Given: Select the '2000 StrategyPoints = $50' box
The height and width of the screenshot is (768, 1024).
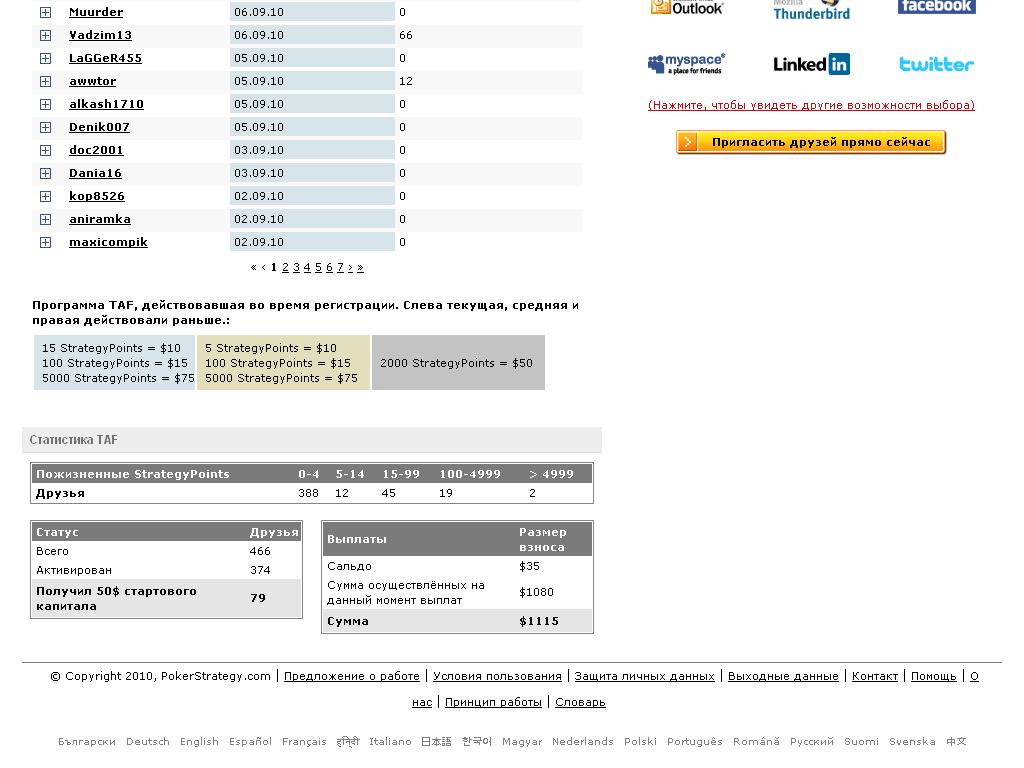Looking at the screenshot, I should [x=458, y=363].
